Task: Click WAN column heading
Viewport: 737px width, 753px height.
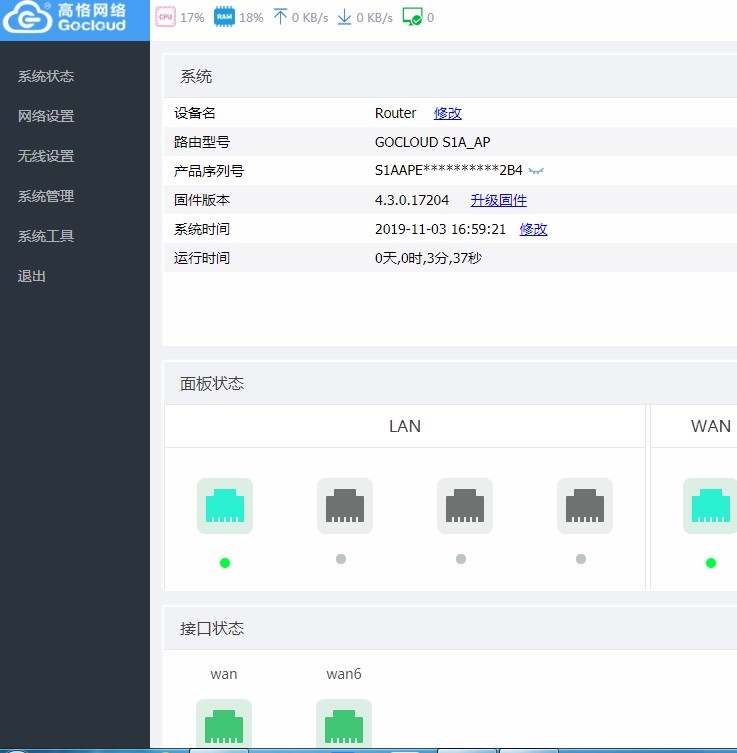Action: click(x=711, y=426)
